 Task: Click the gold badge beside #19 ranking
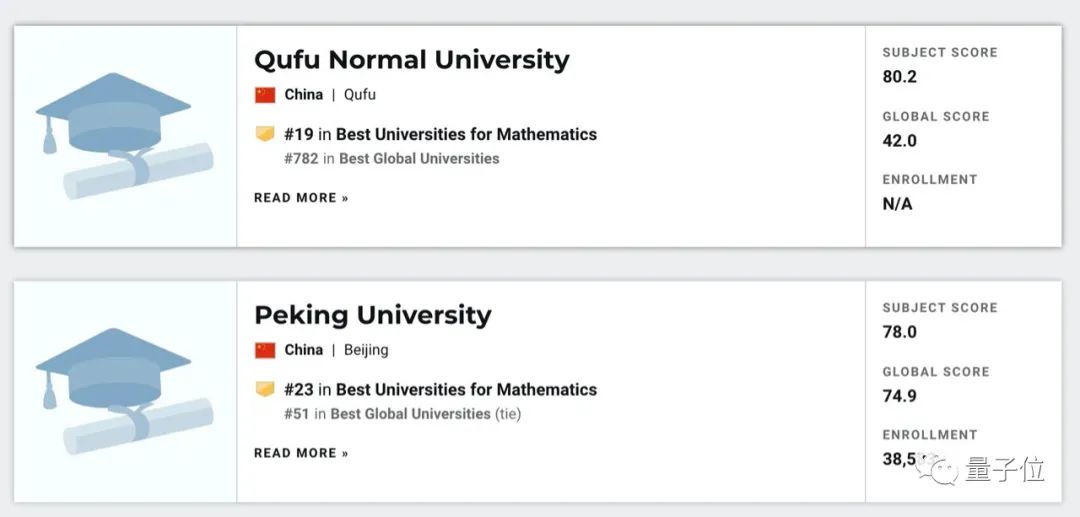click(265, 134)
